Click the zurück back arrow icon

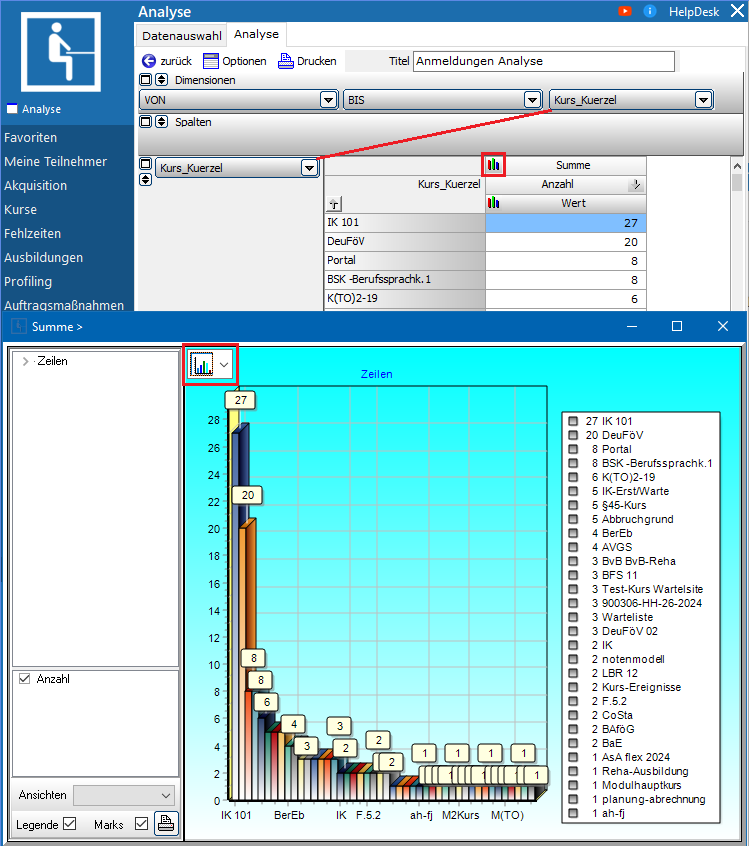click(x=149, y=61)
